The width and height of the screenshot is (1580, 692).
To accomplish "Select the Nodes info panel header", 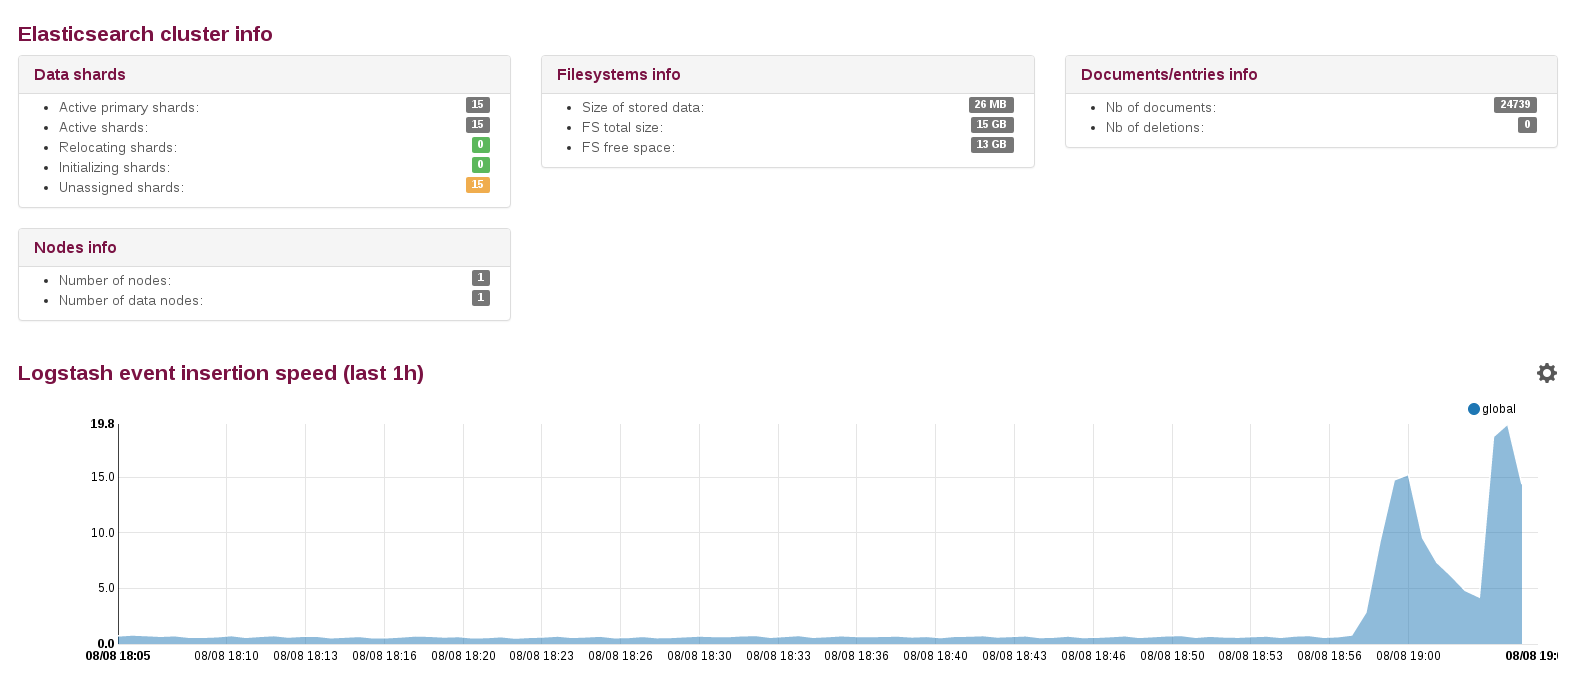I will (x=264, y=248).
